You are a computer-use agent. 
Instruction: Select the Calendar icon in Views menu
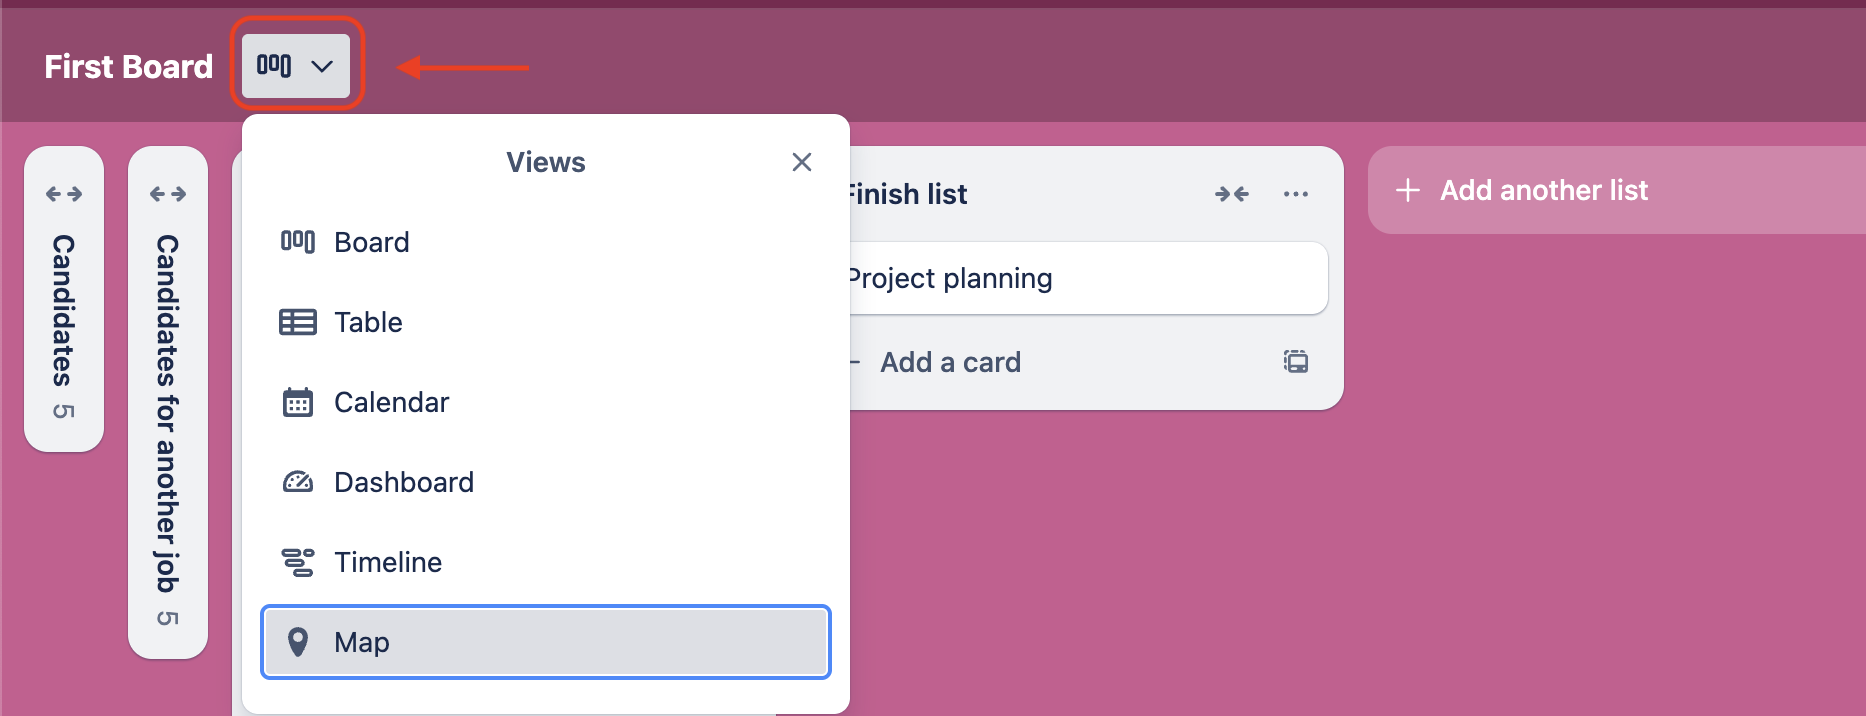click(x=297, y=401)
